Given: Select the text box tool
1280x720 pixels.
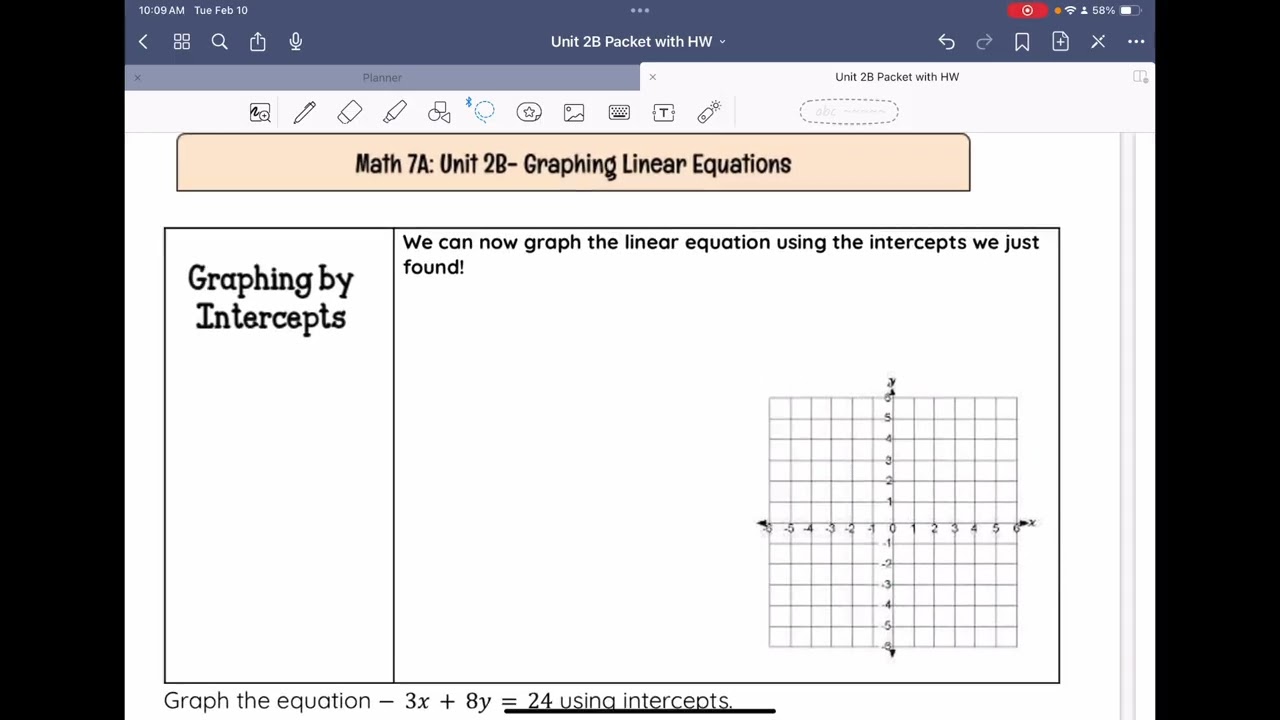Looking at the screenshot, I should [664, 112].
